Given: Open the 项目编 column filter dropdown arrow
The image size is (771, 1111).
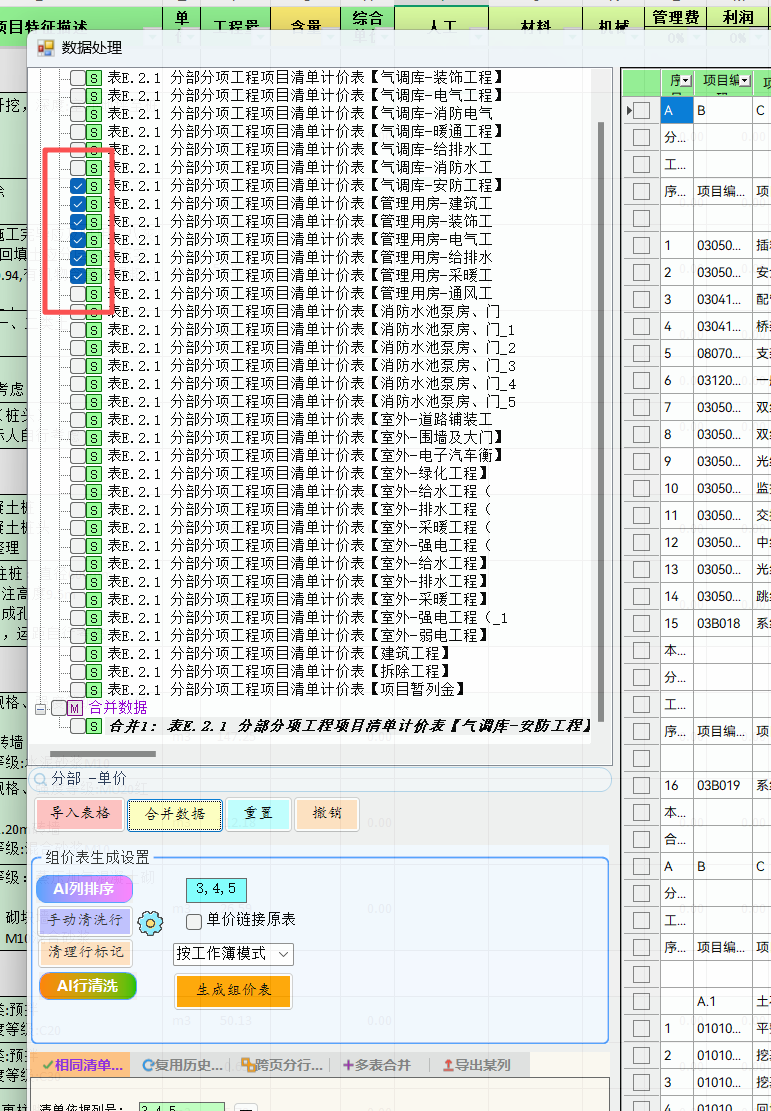Looking at the screenshot, I should [745, 81].
